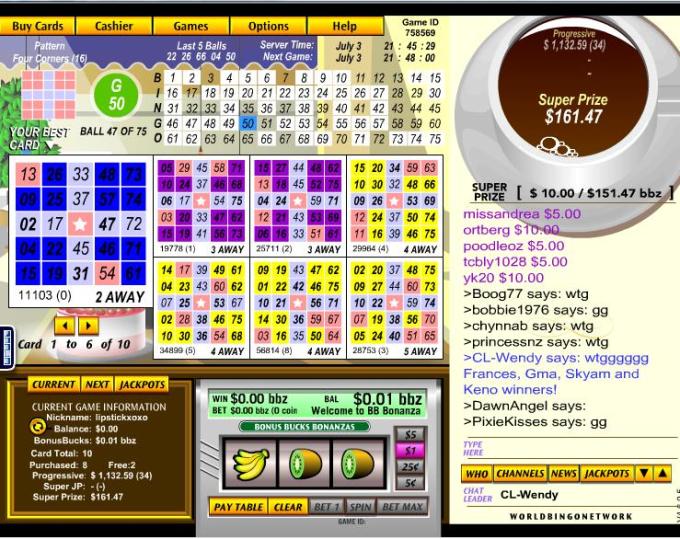680x539 pixels.
Task: Click the refresh balance icon
Action: pos(38,426)
